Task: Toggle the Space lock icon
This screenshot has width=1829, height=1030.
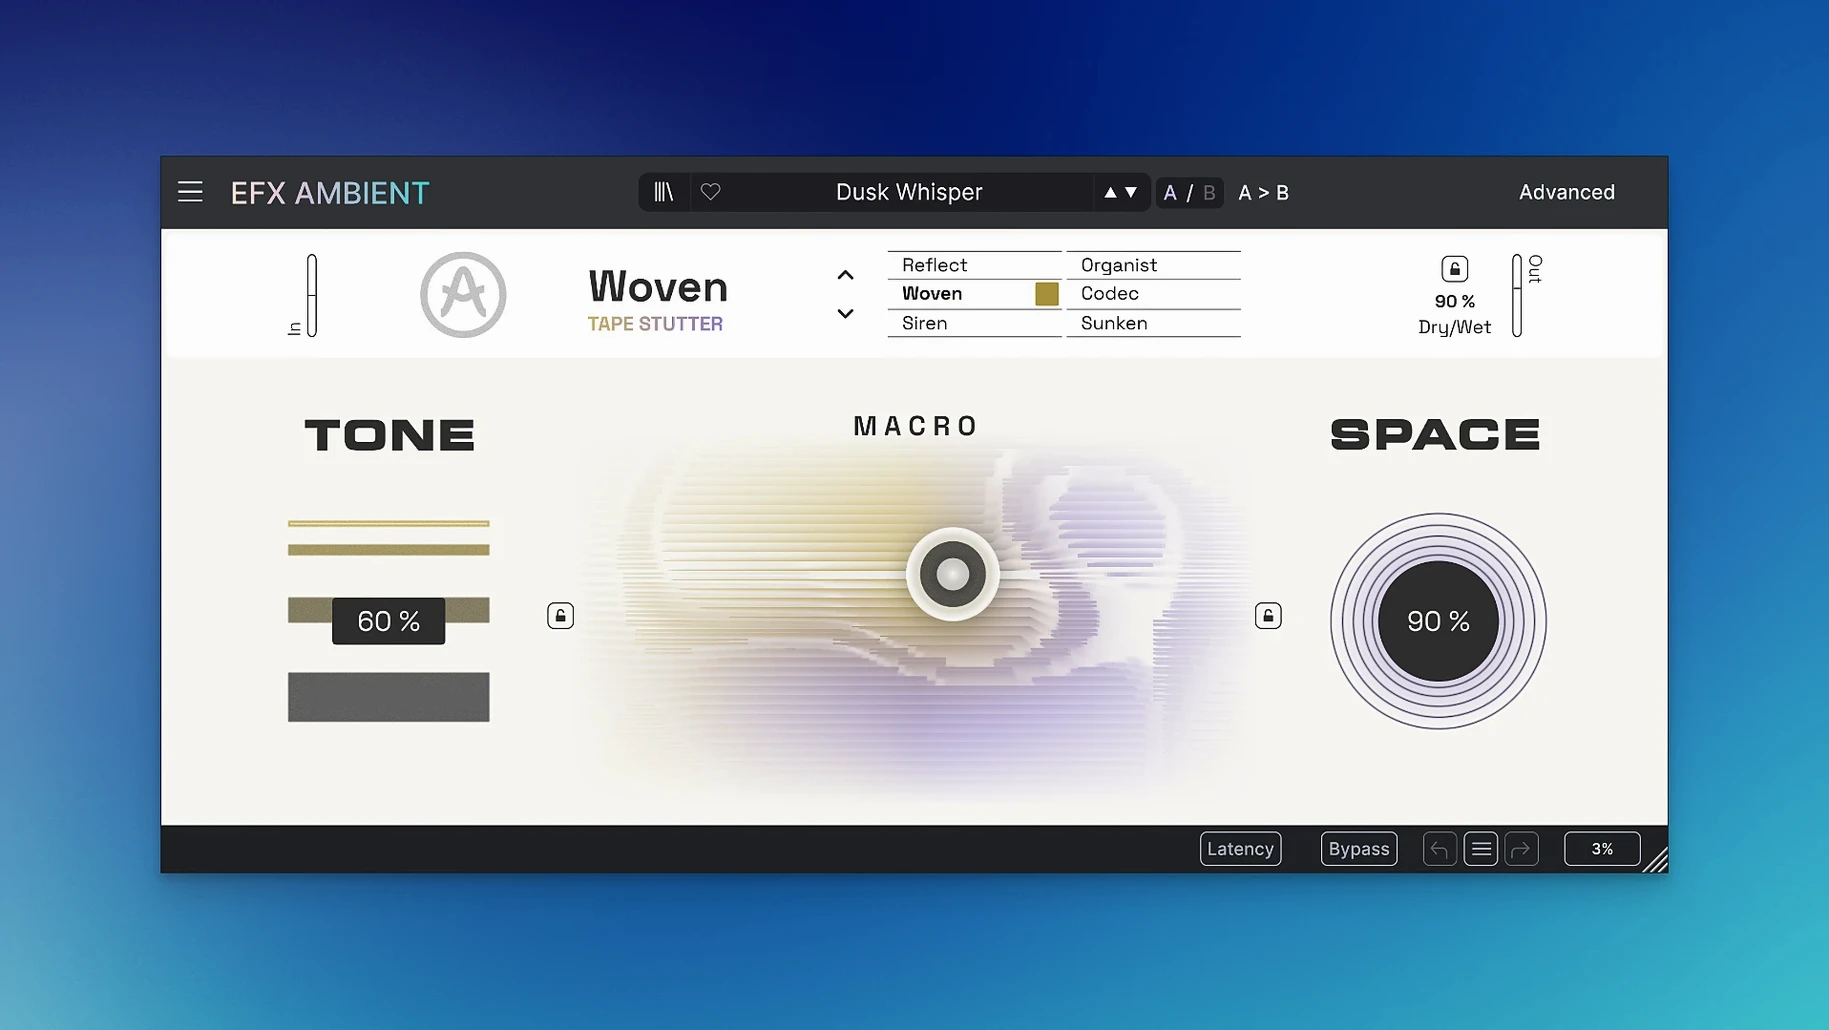Action: [1268, 615]
